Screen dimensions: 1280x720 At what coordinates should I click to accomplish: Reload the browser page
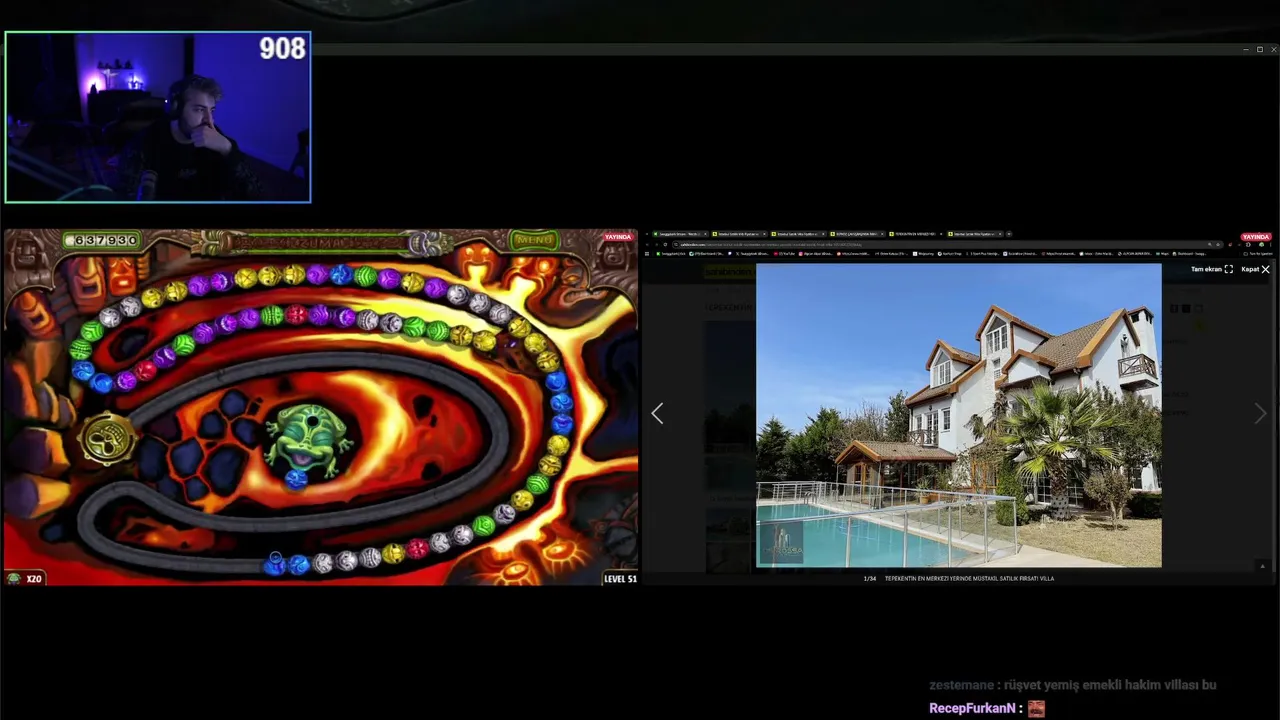pyautogui.click(x=665, y=244)
